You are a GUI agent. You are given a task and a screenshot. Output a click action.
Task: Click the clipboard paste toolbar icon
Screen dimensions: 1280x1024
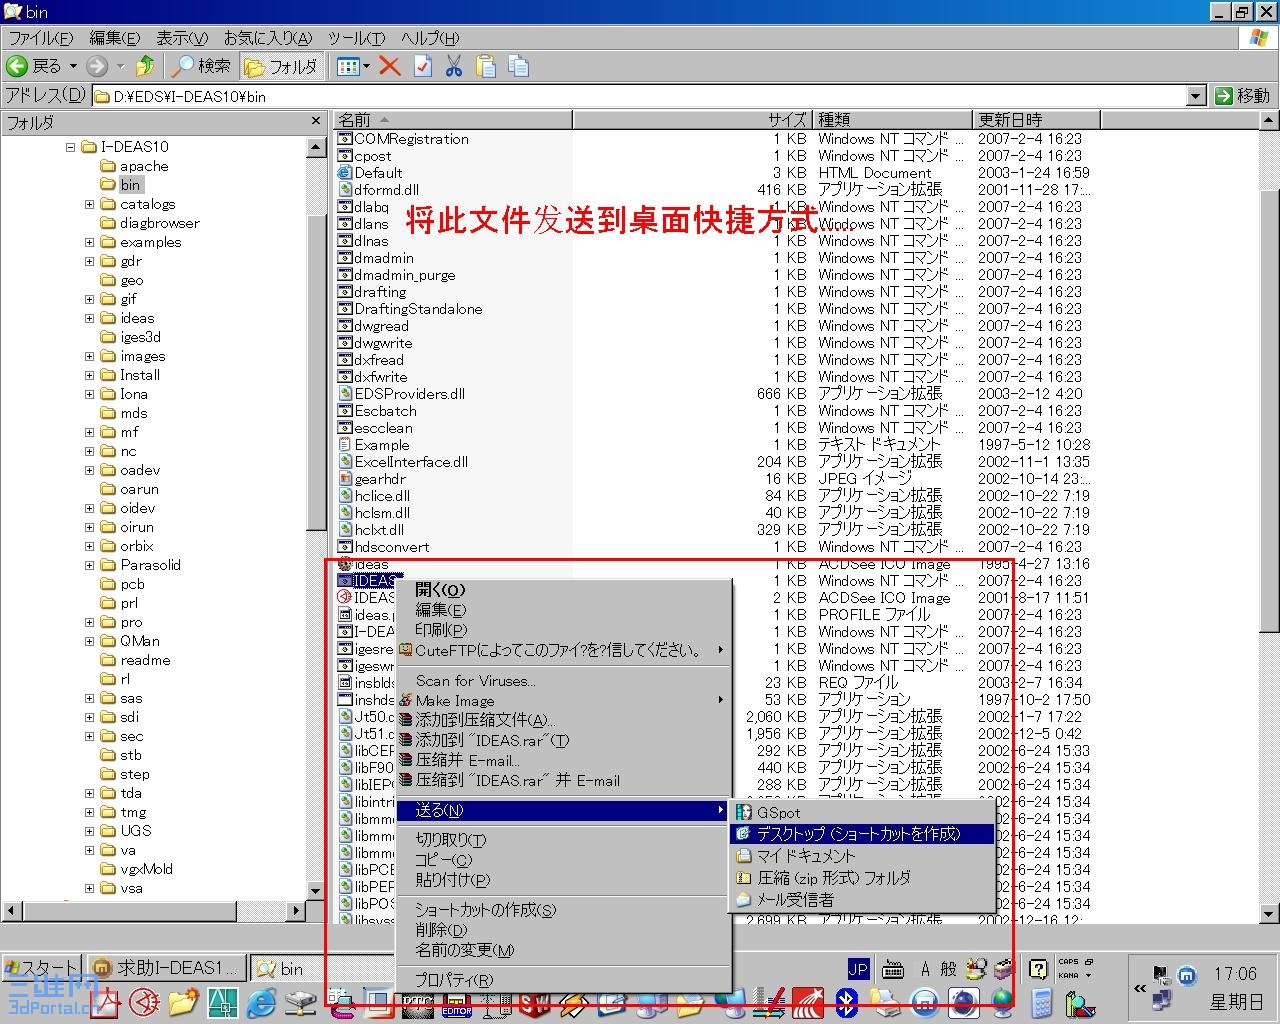(486, 66)
